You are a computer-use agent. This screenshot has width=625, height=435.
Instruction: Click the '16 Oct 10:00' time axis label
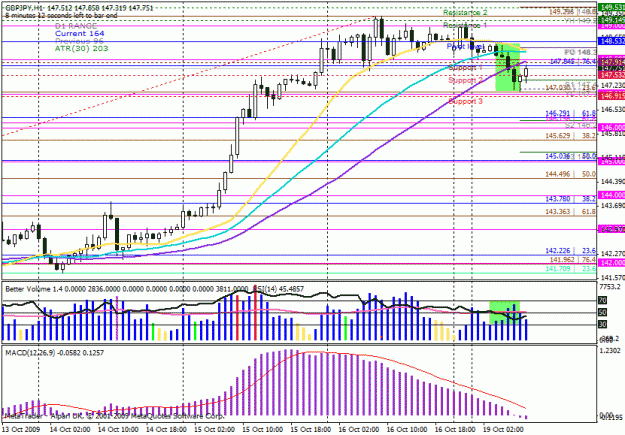coord(407,429)
